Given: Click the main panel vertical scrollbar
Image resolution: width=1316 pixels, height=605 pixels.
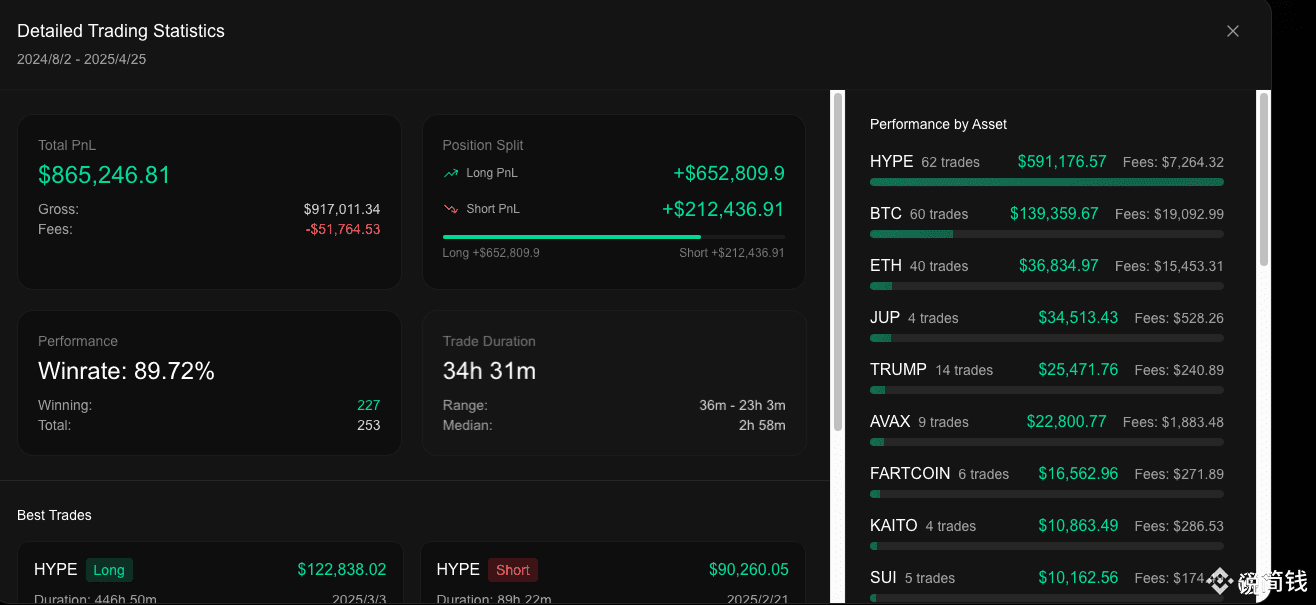Looking at the screenshot, I should [x=838, y=262].
